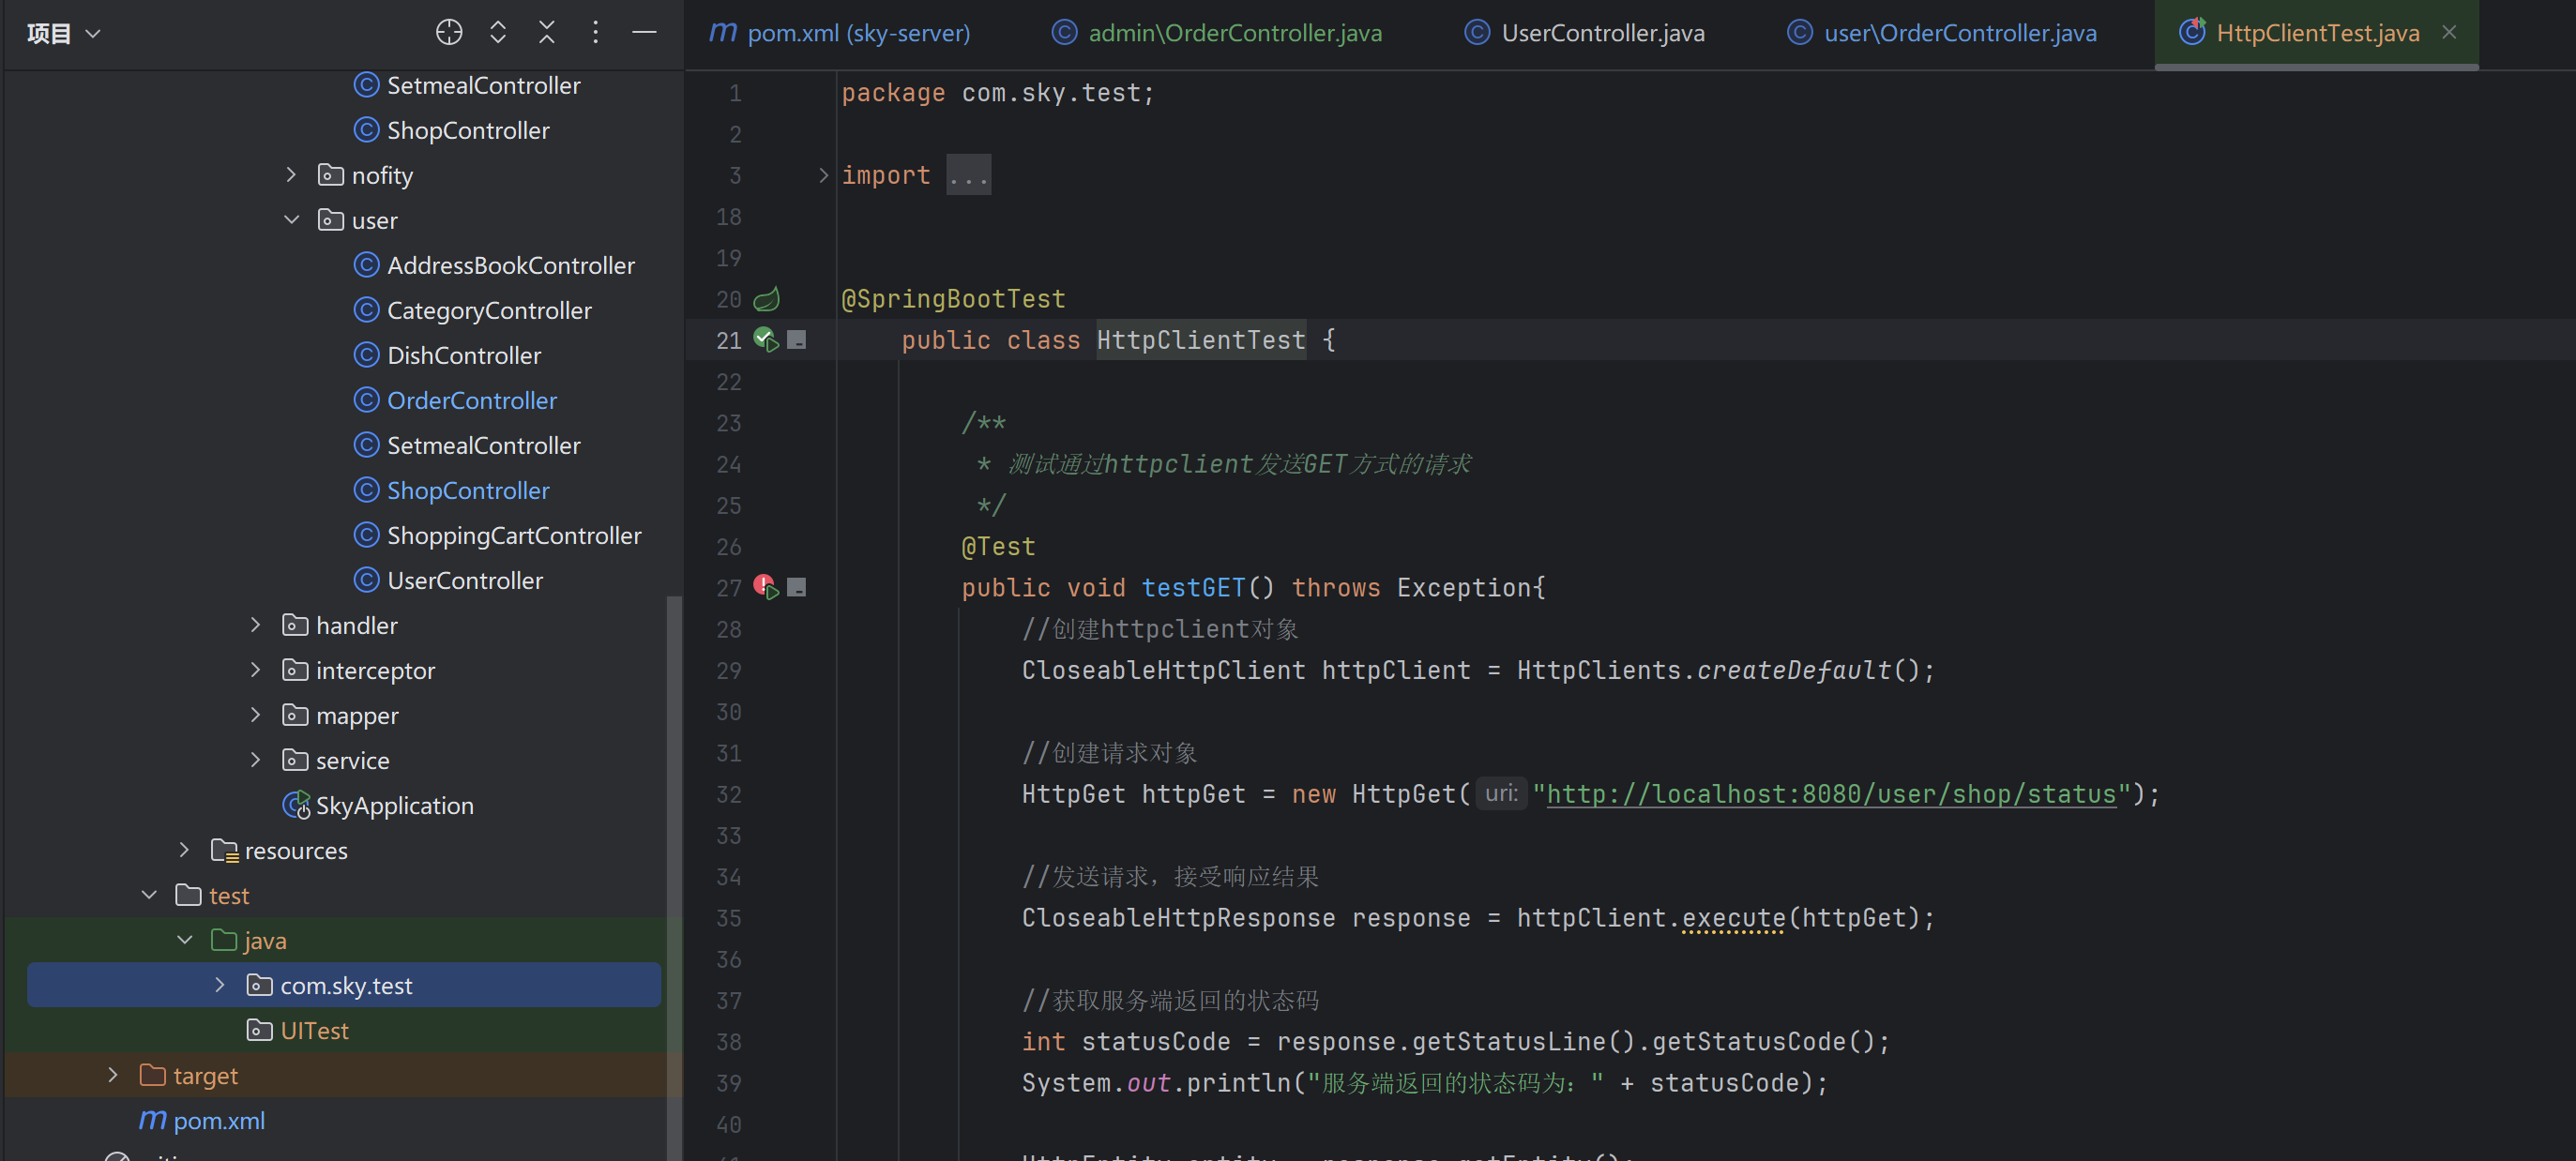Viewport: 2576px width, 1161px height.
Task: Hide the project panel with minimize dash
Action: coord(644,33)
